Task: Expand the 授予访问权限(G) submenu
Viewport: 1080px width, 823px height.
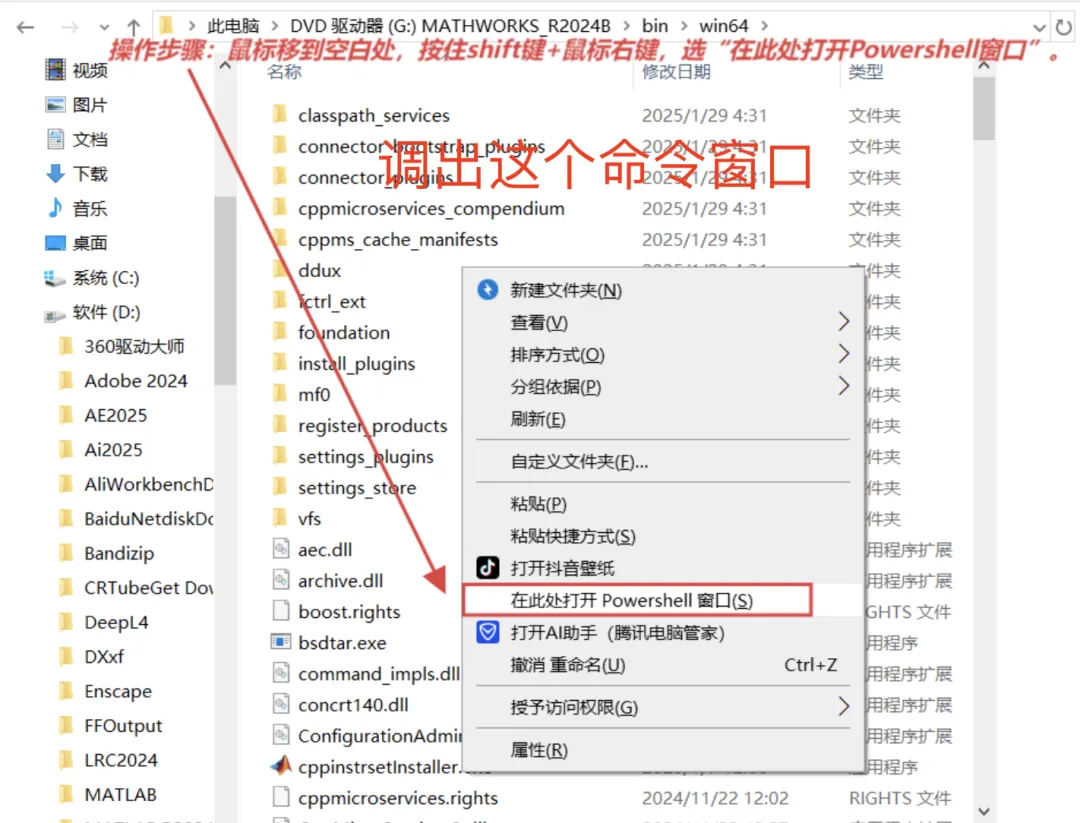Action: (x=663, y=707)
